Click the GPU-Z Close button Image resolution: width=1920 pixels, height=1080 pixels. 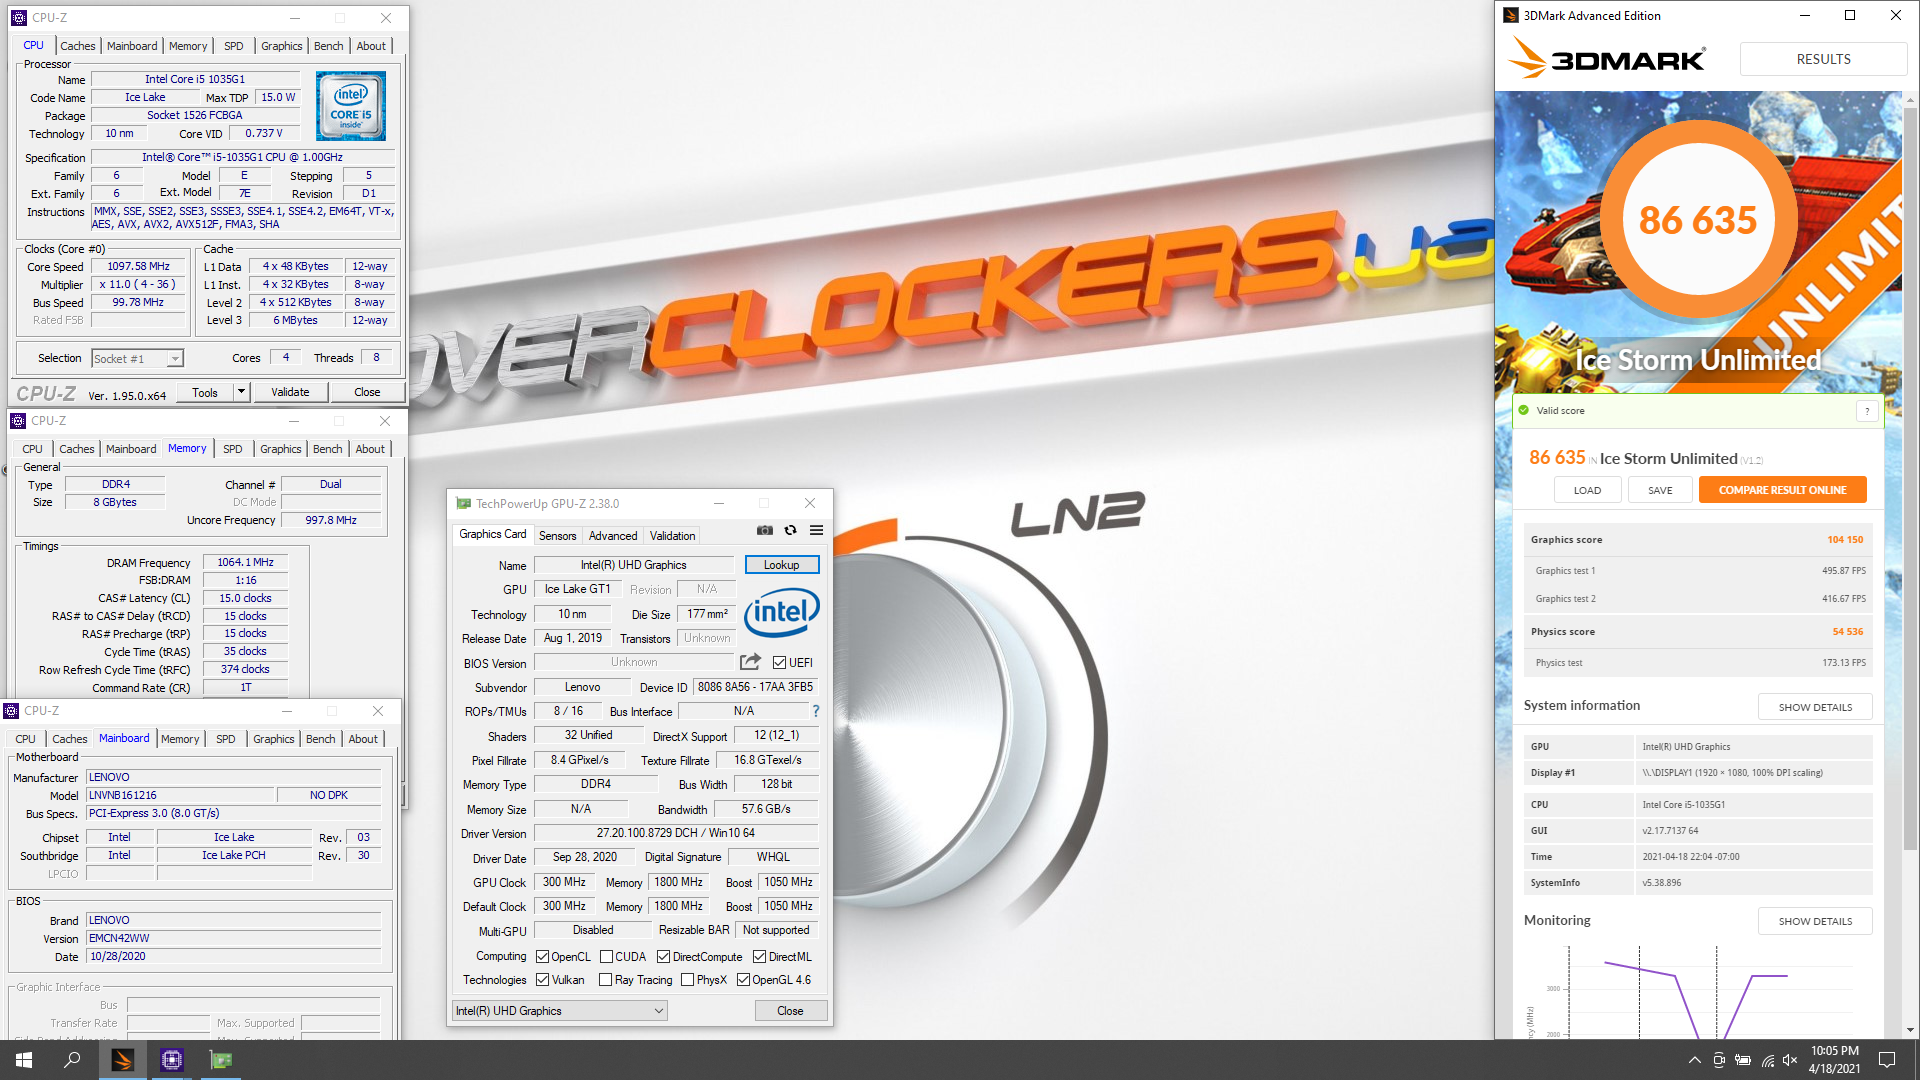click(x=790, y=1011)
